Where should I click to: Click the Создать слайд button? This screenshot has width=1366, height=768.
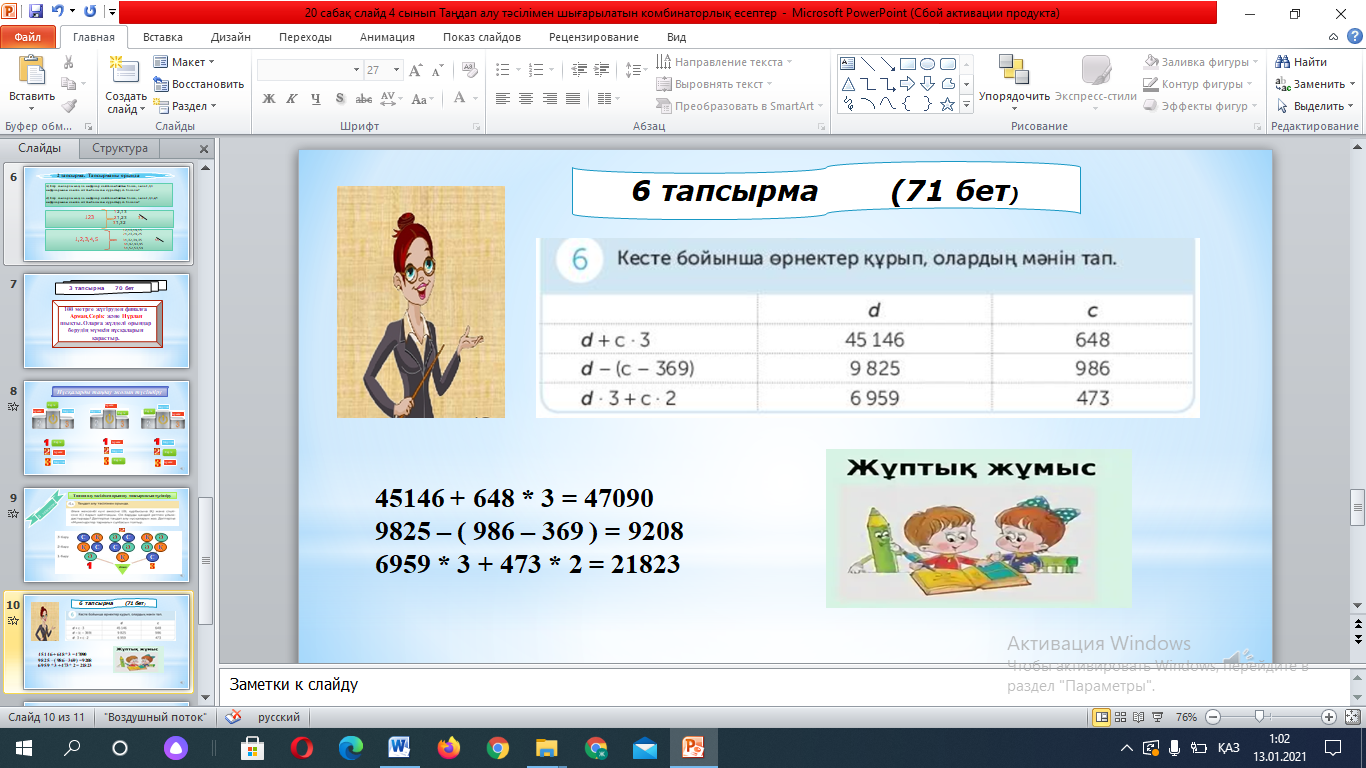click(x=126, y=84)
